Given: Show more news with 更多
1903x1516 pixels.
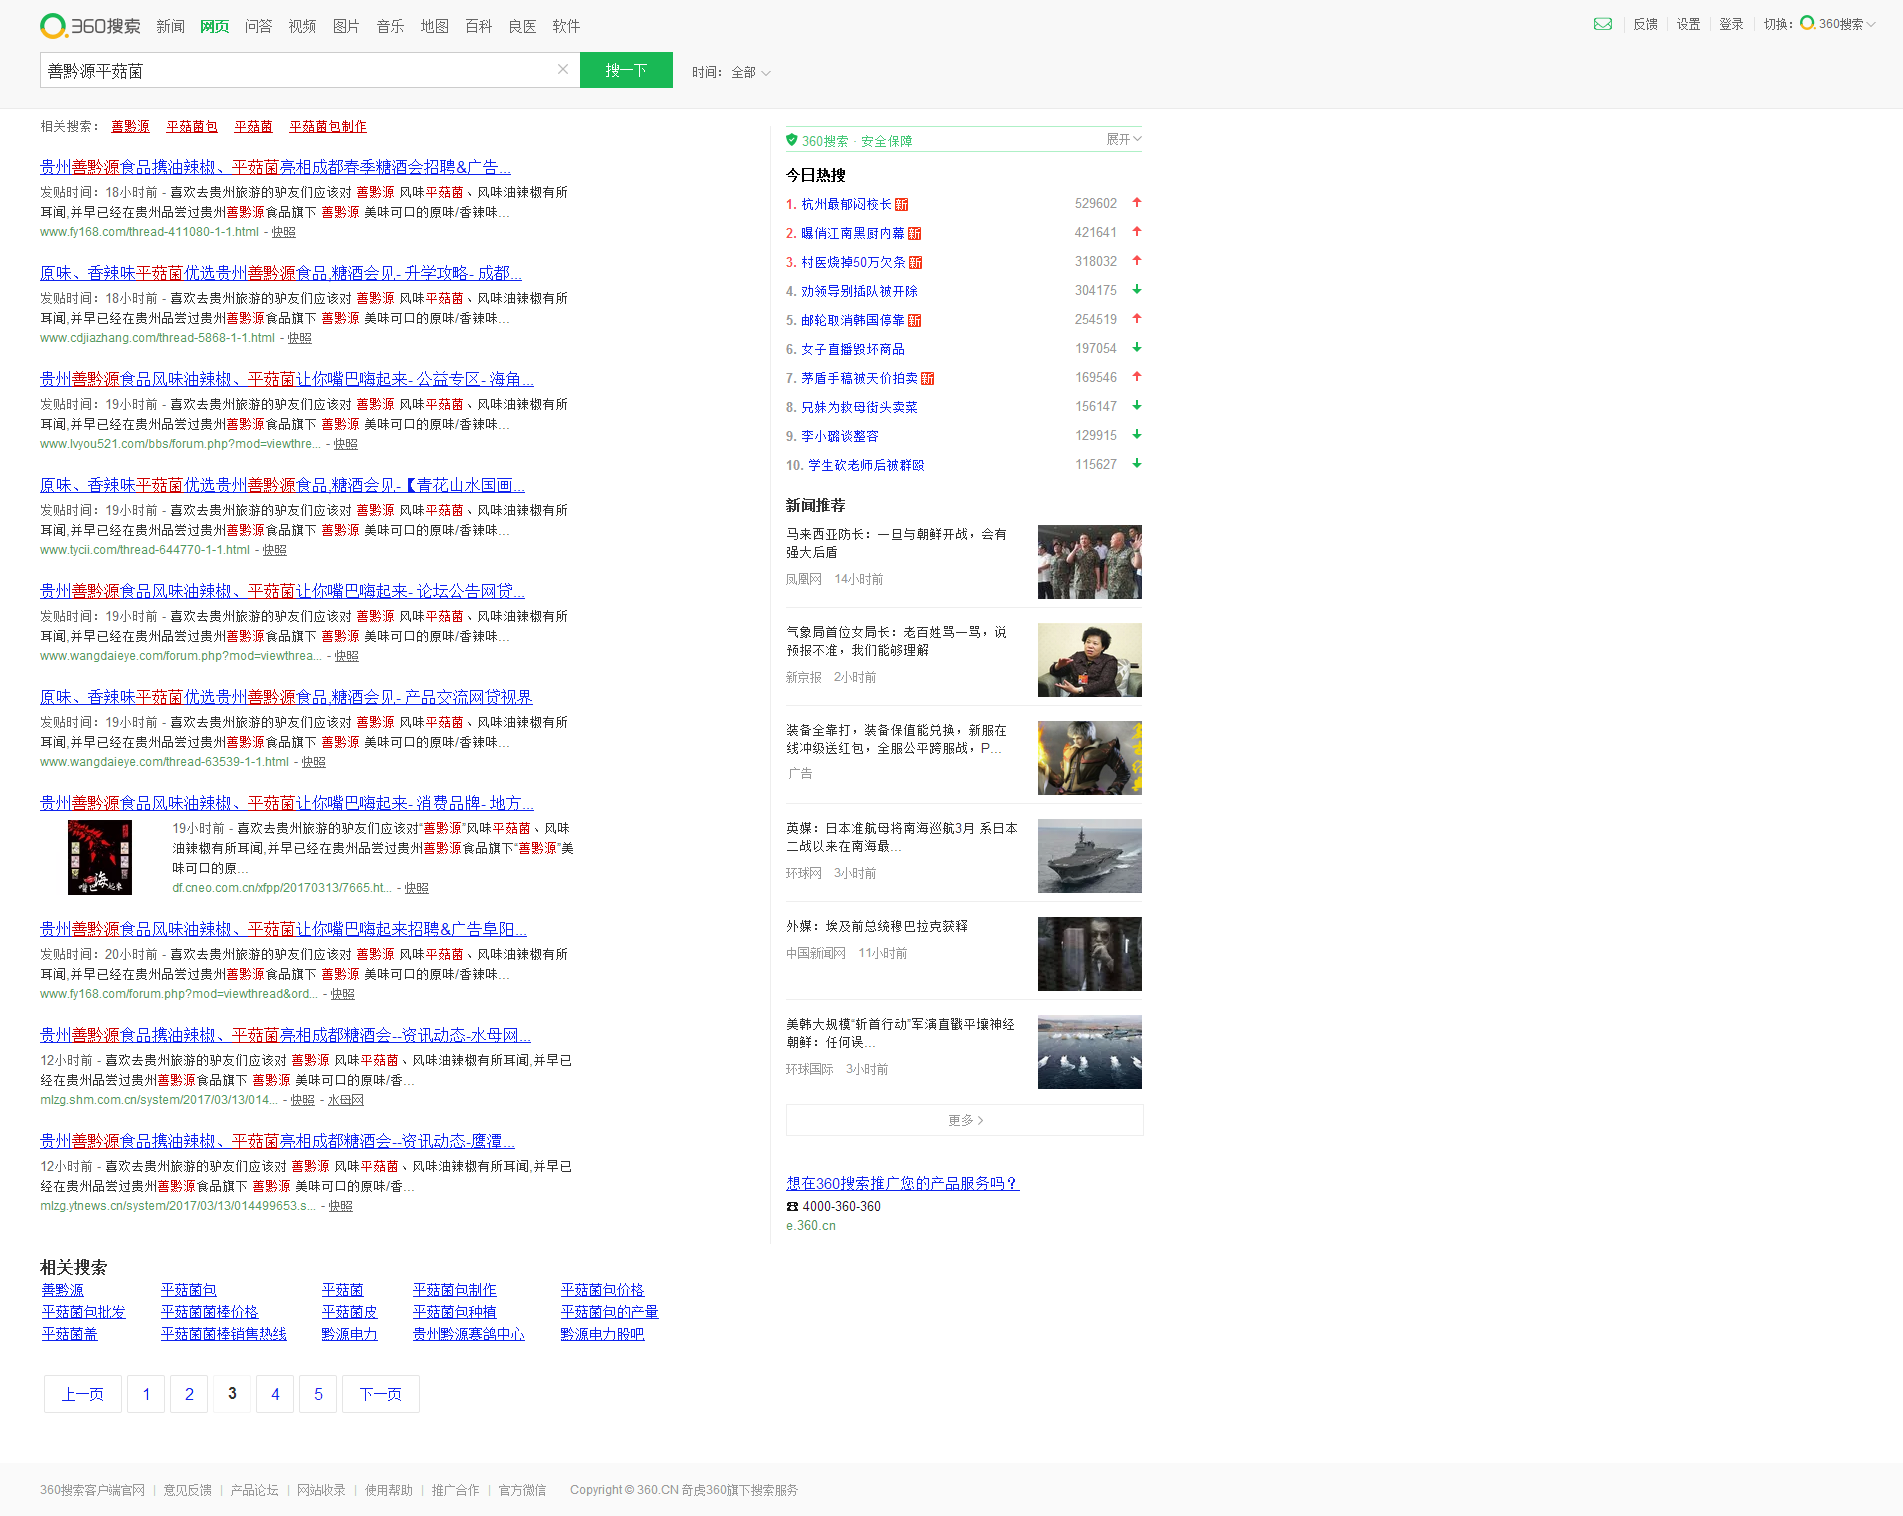Looking at the screenshot, I should tap(964, 1120).
